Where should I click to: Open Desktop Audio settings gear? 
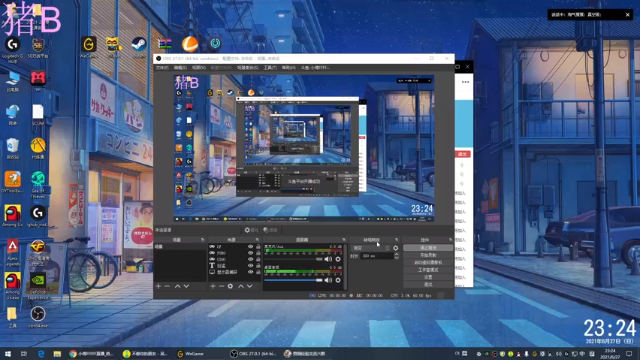(x=338, y=280)
